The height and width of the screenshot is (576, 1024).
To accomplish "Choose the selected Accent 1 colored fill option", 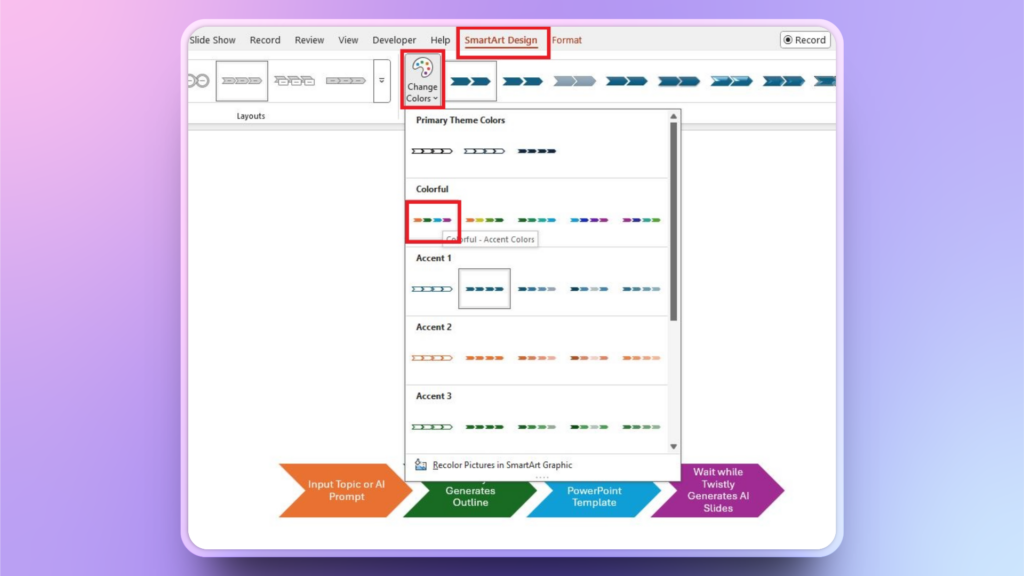I will coord(484,288).
